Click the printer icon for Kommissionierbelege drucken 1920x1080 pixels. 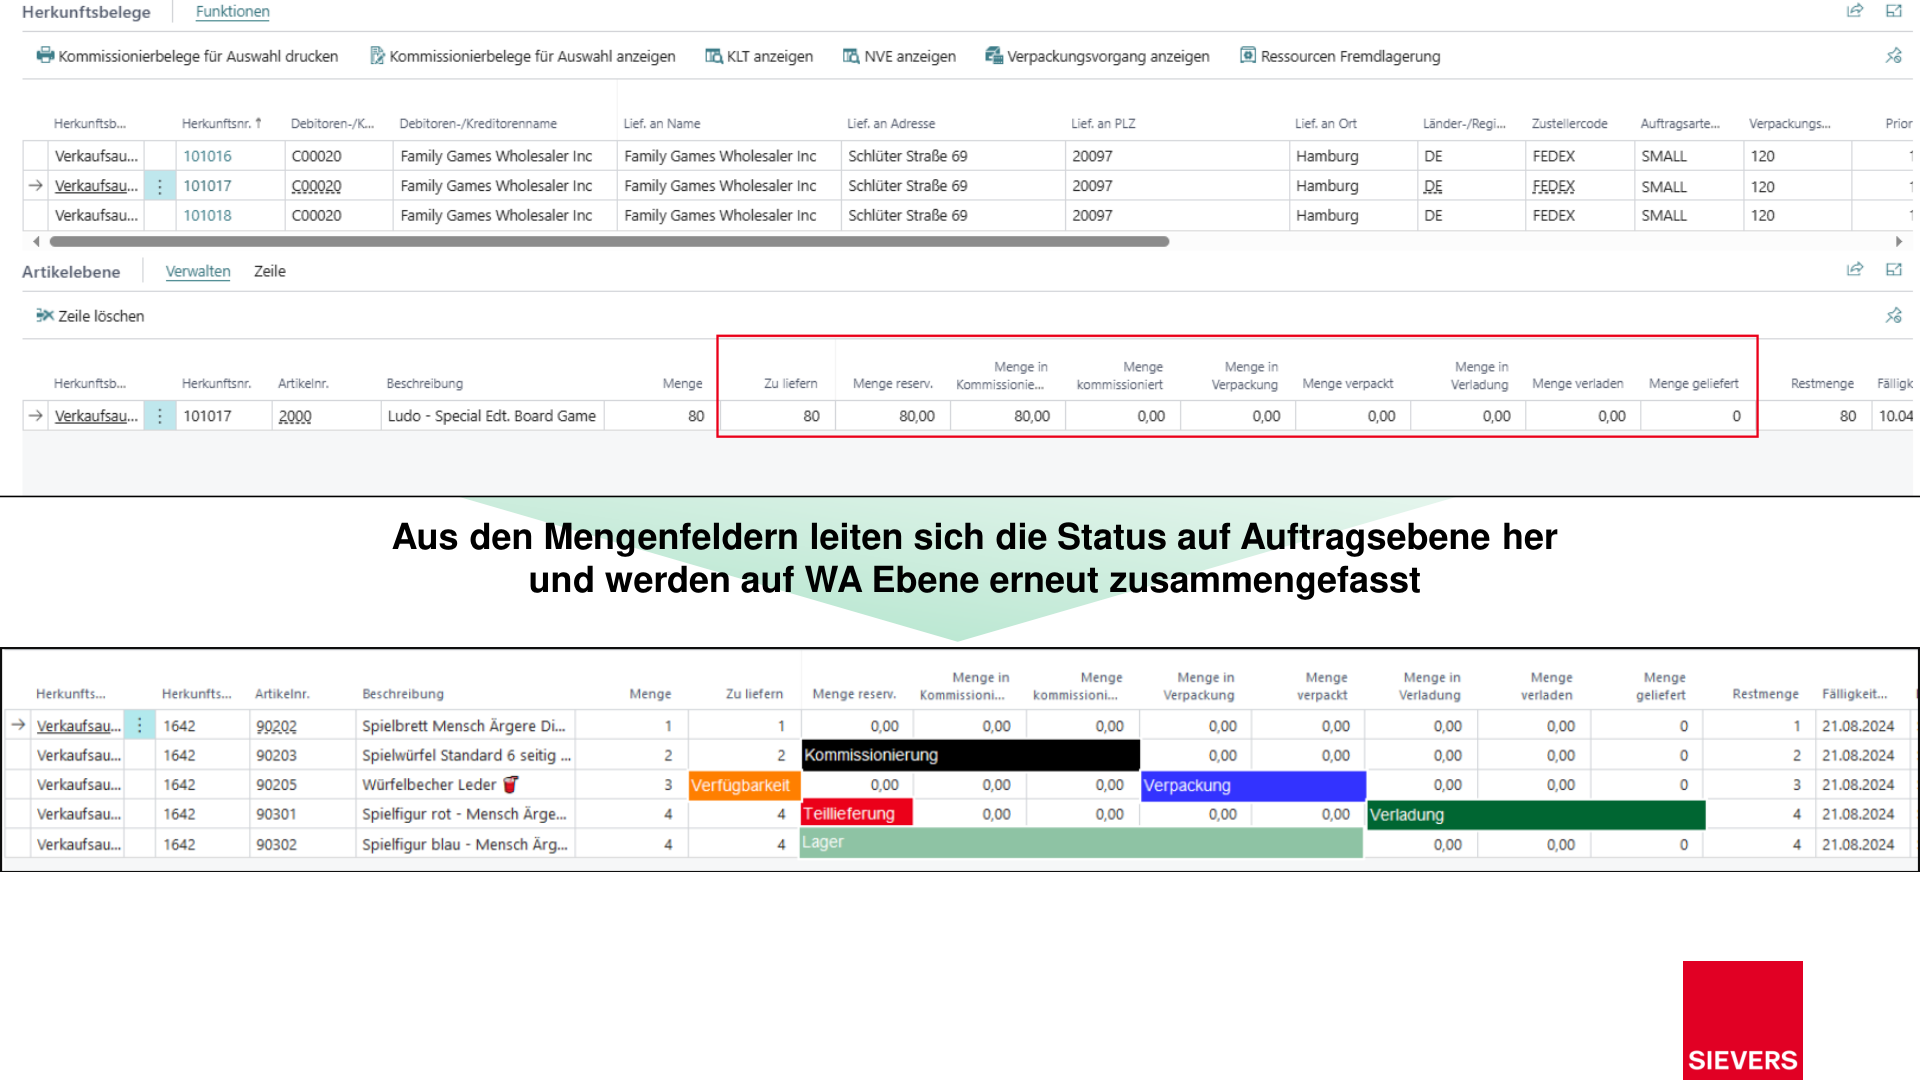pyautogui.click(x=45, y=56)
